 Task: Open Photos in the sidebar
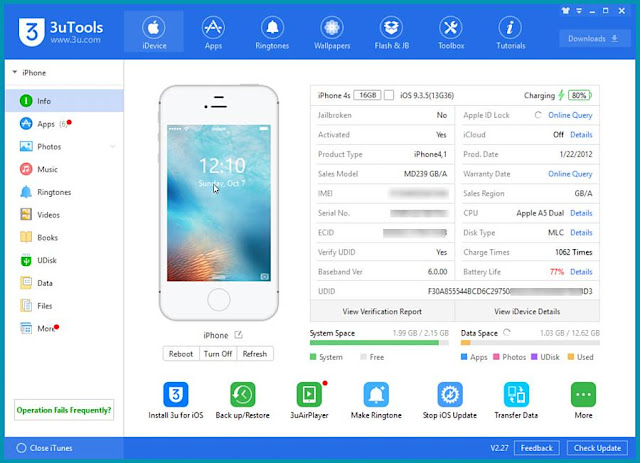pos(64,146)
